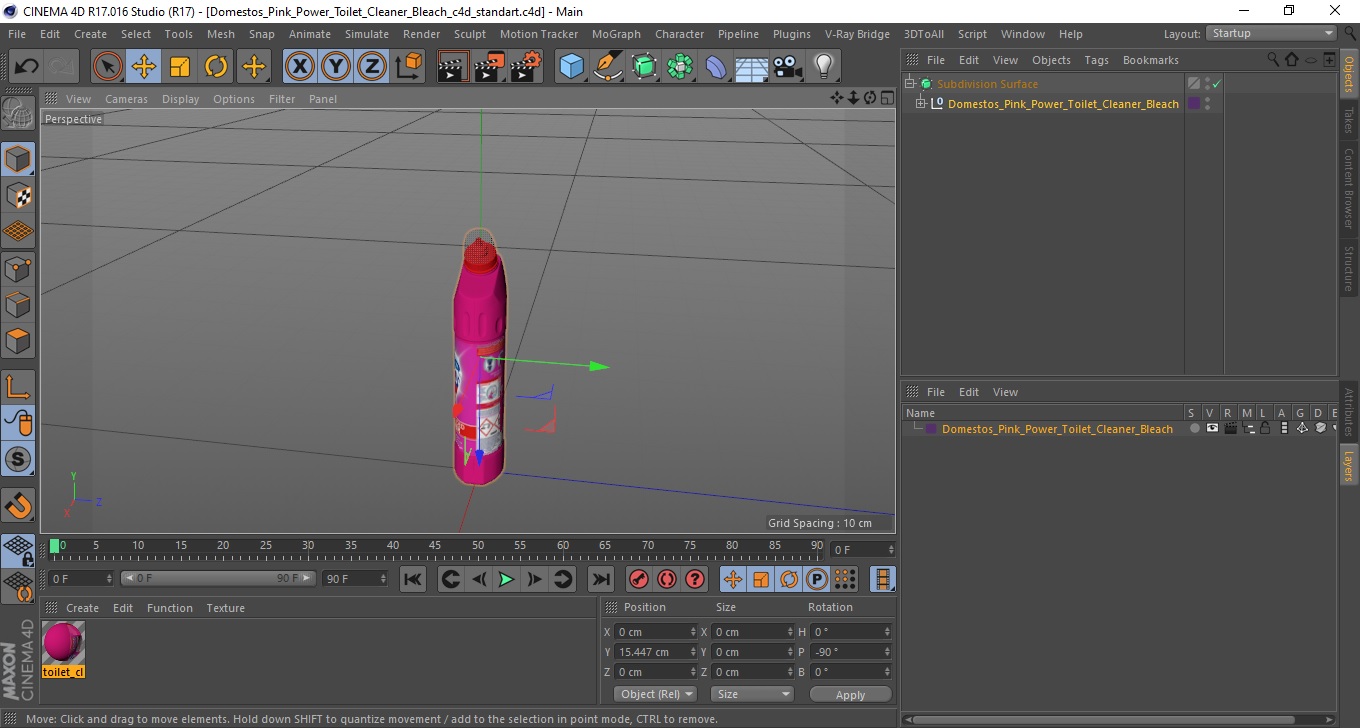Viewport: 1360px width, 728px height.
Task: Render to Picture Viewer
Action: 489,67
